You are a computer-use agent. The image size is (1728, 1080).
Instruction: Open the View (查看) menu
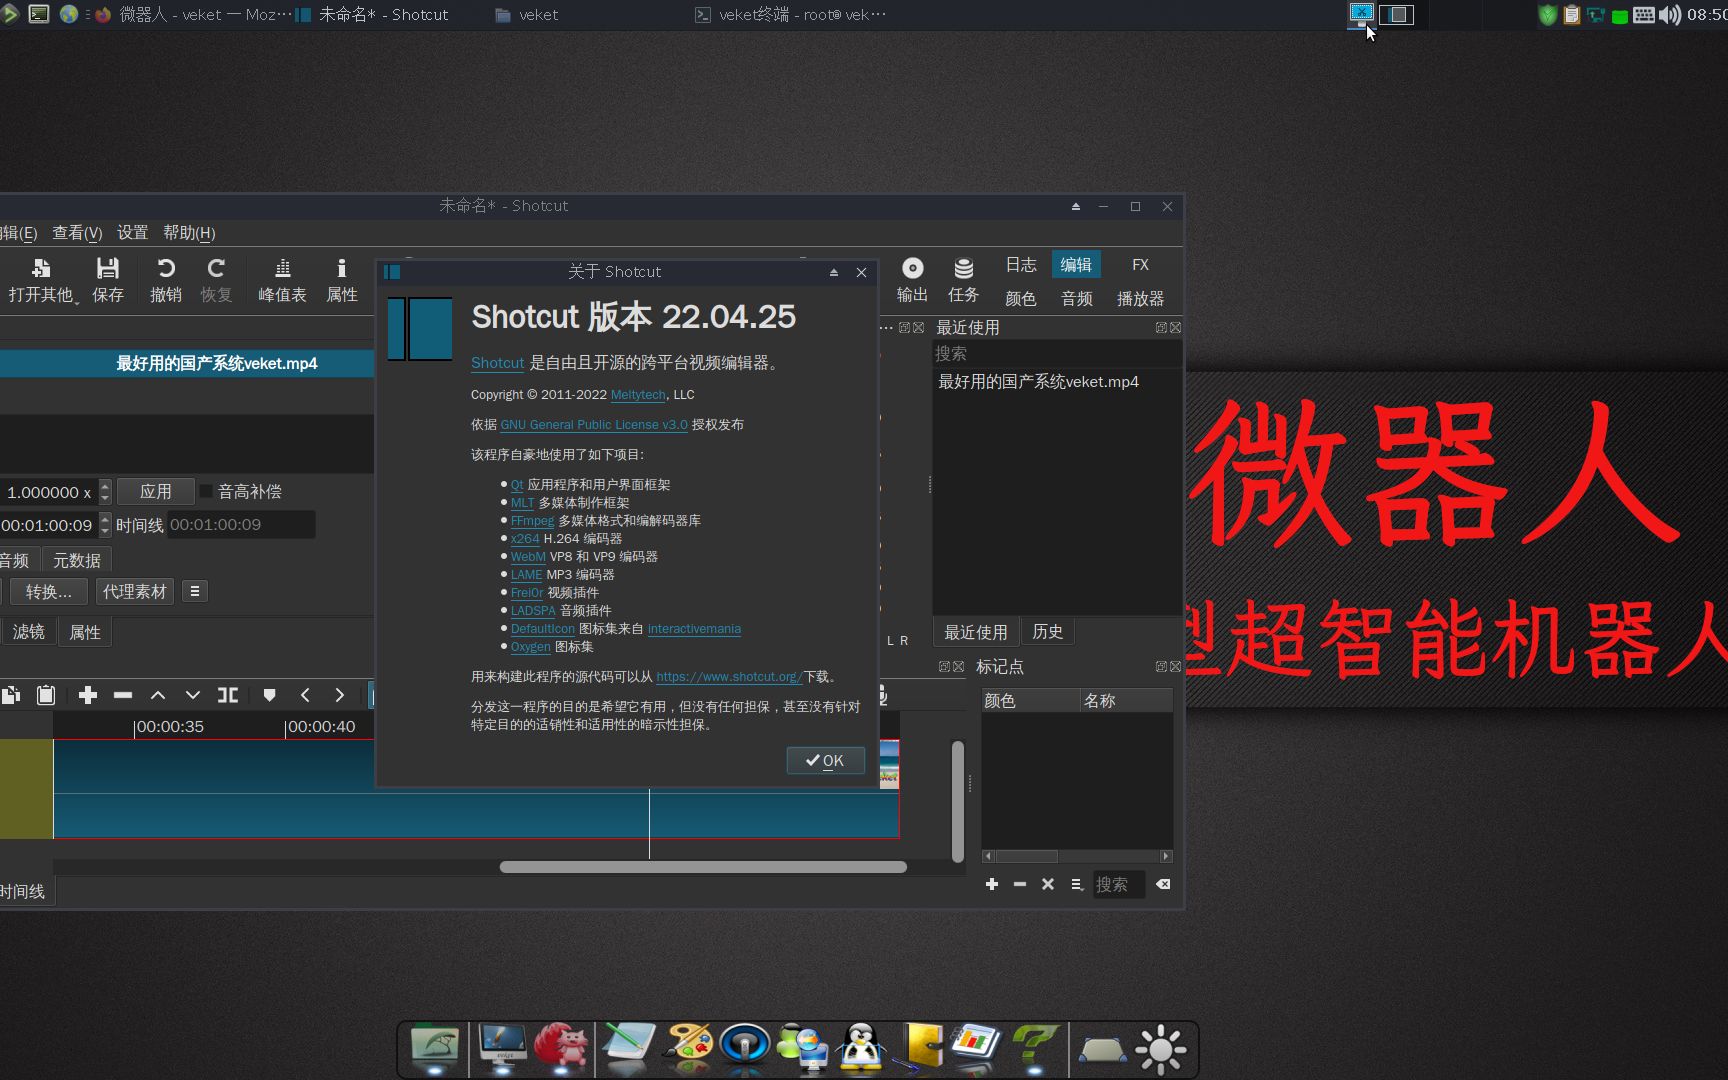click(x=77, y=233)
